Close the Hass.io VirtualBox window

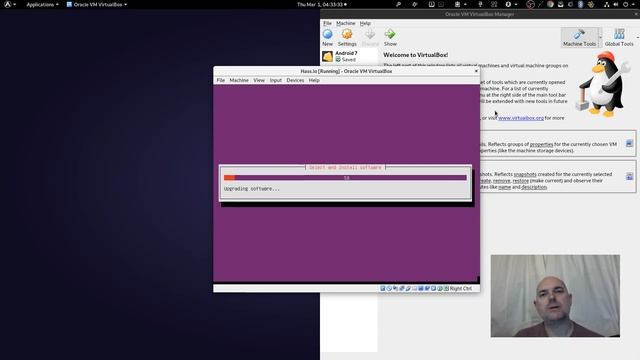(476, 71)
